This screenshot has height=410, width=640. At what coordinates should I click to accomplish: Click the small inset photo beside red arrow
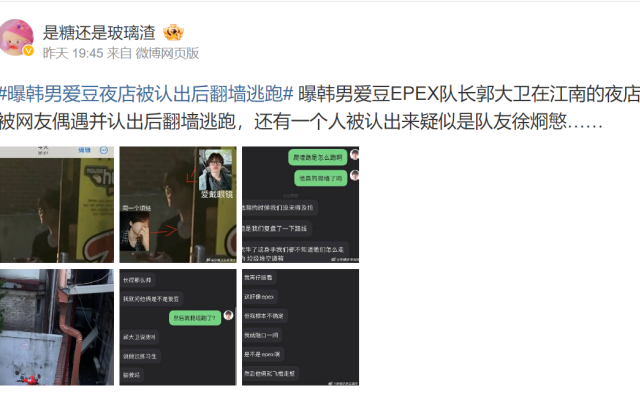coord(134,231)
